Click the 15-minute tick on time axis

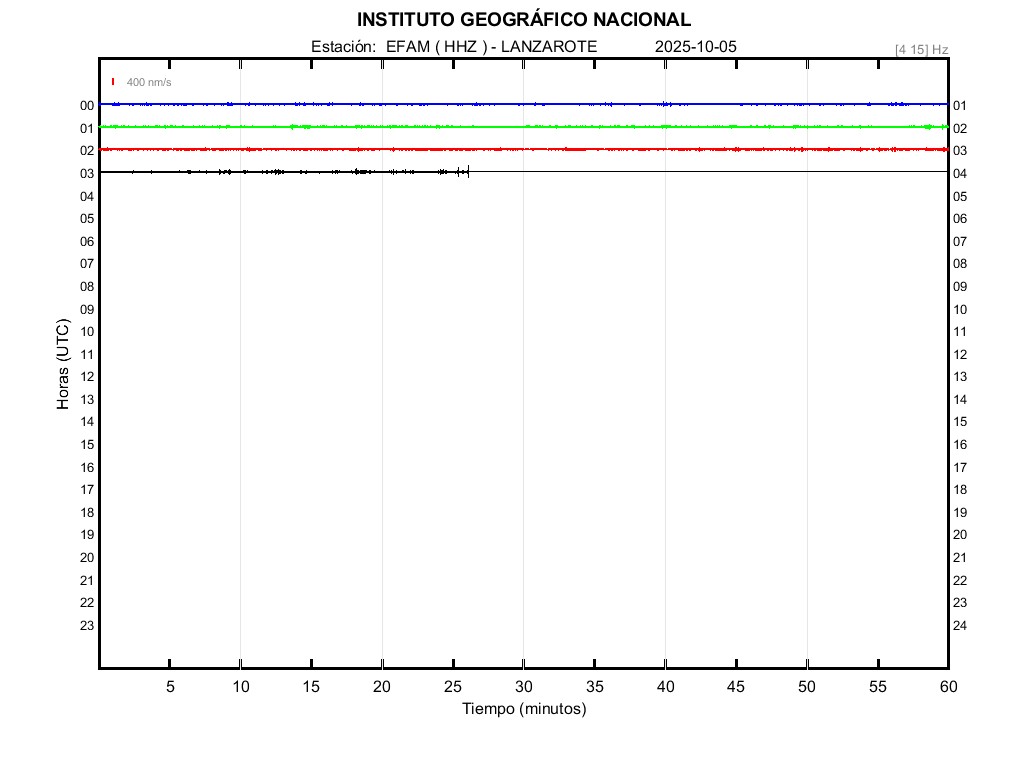tap(311, 686)
